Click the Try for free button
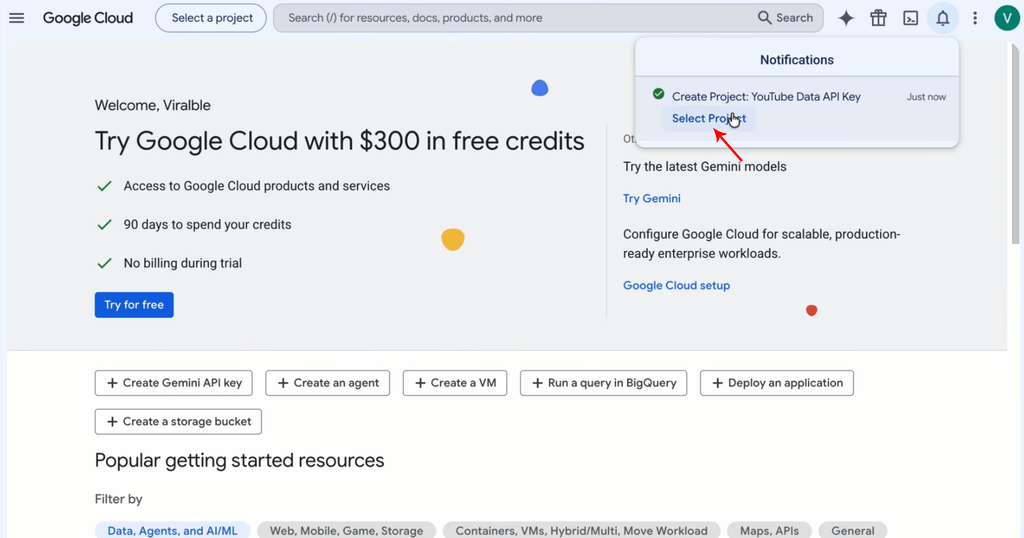This screenshot has height=538, width=1024. (134, 305)
